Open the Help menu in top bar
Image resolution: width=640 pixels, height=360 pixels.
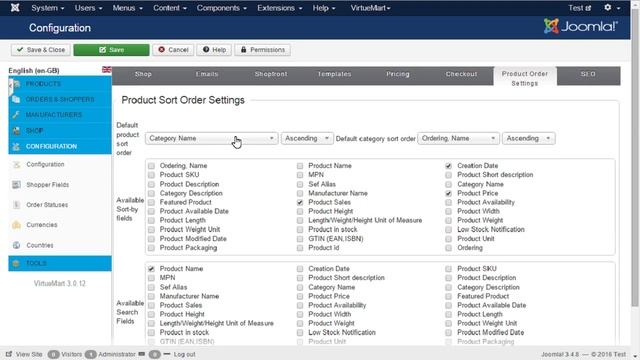[x=324, y=8]
